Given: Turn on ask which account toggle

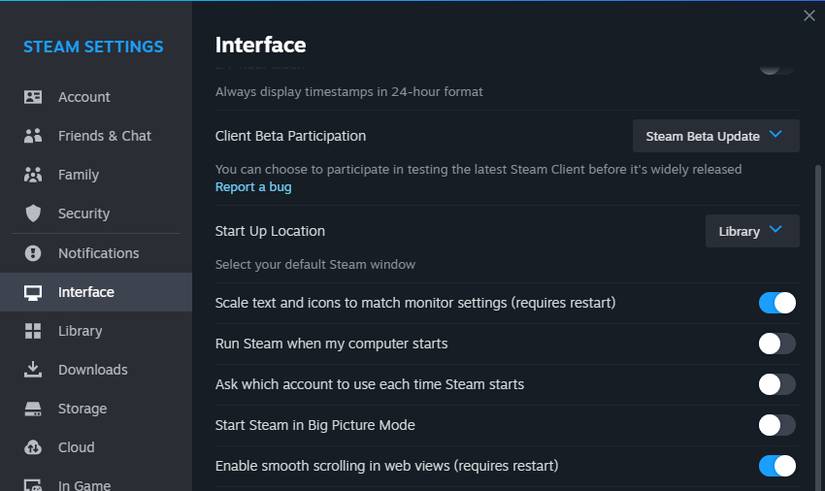Looking at the screenshot, I should pyautogui.click(x=777, y=384).
